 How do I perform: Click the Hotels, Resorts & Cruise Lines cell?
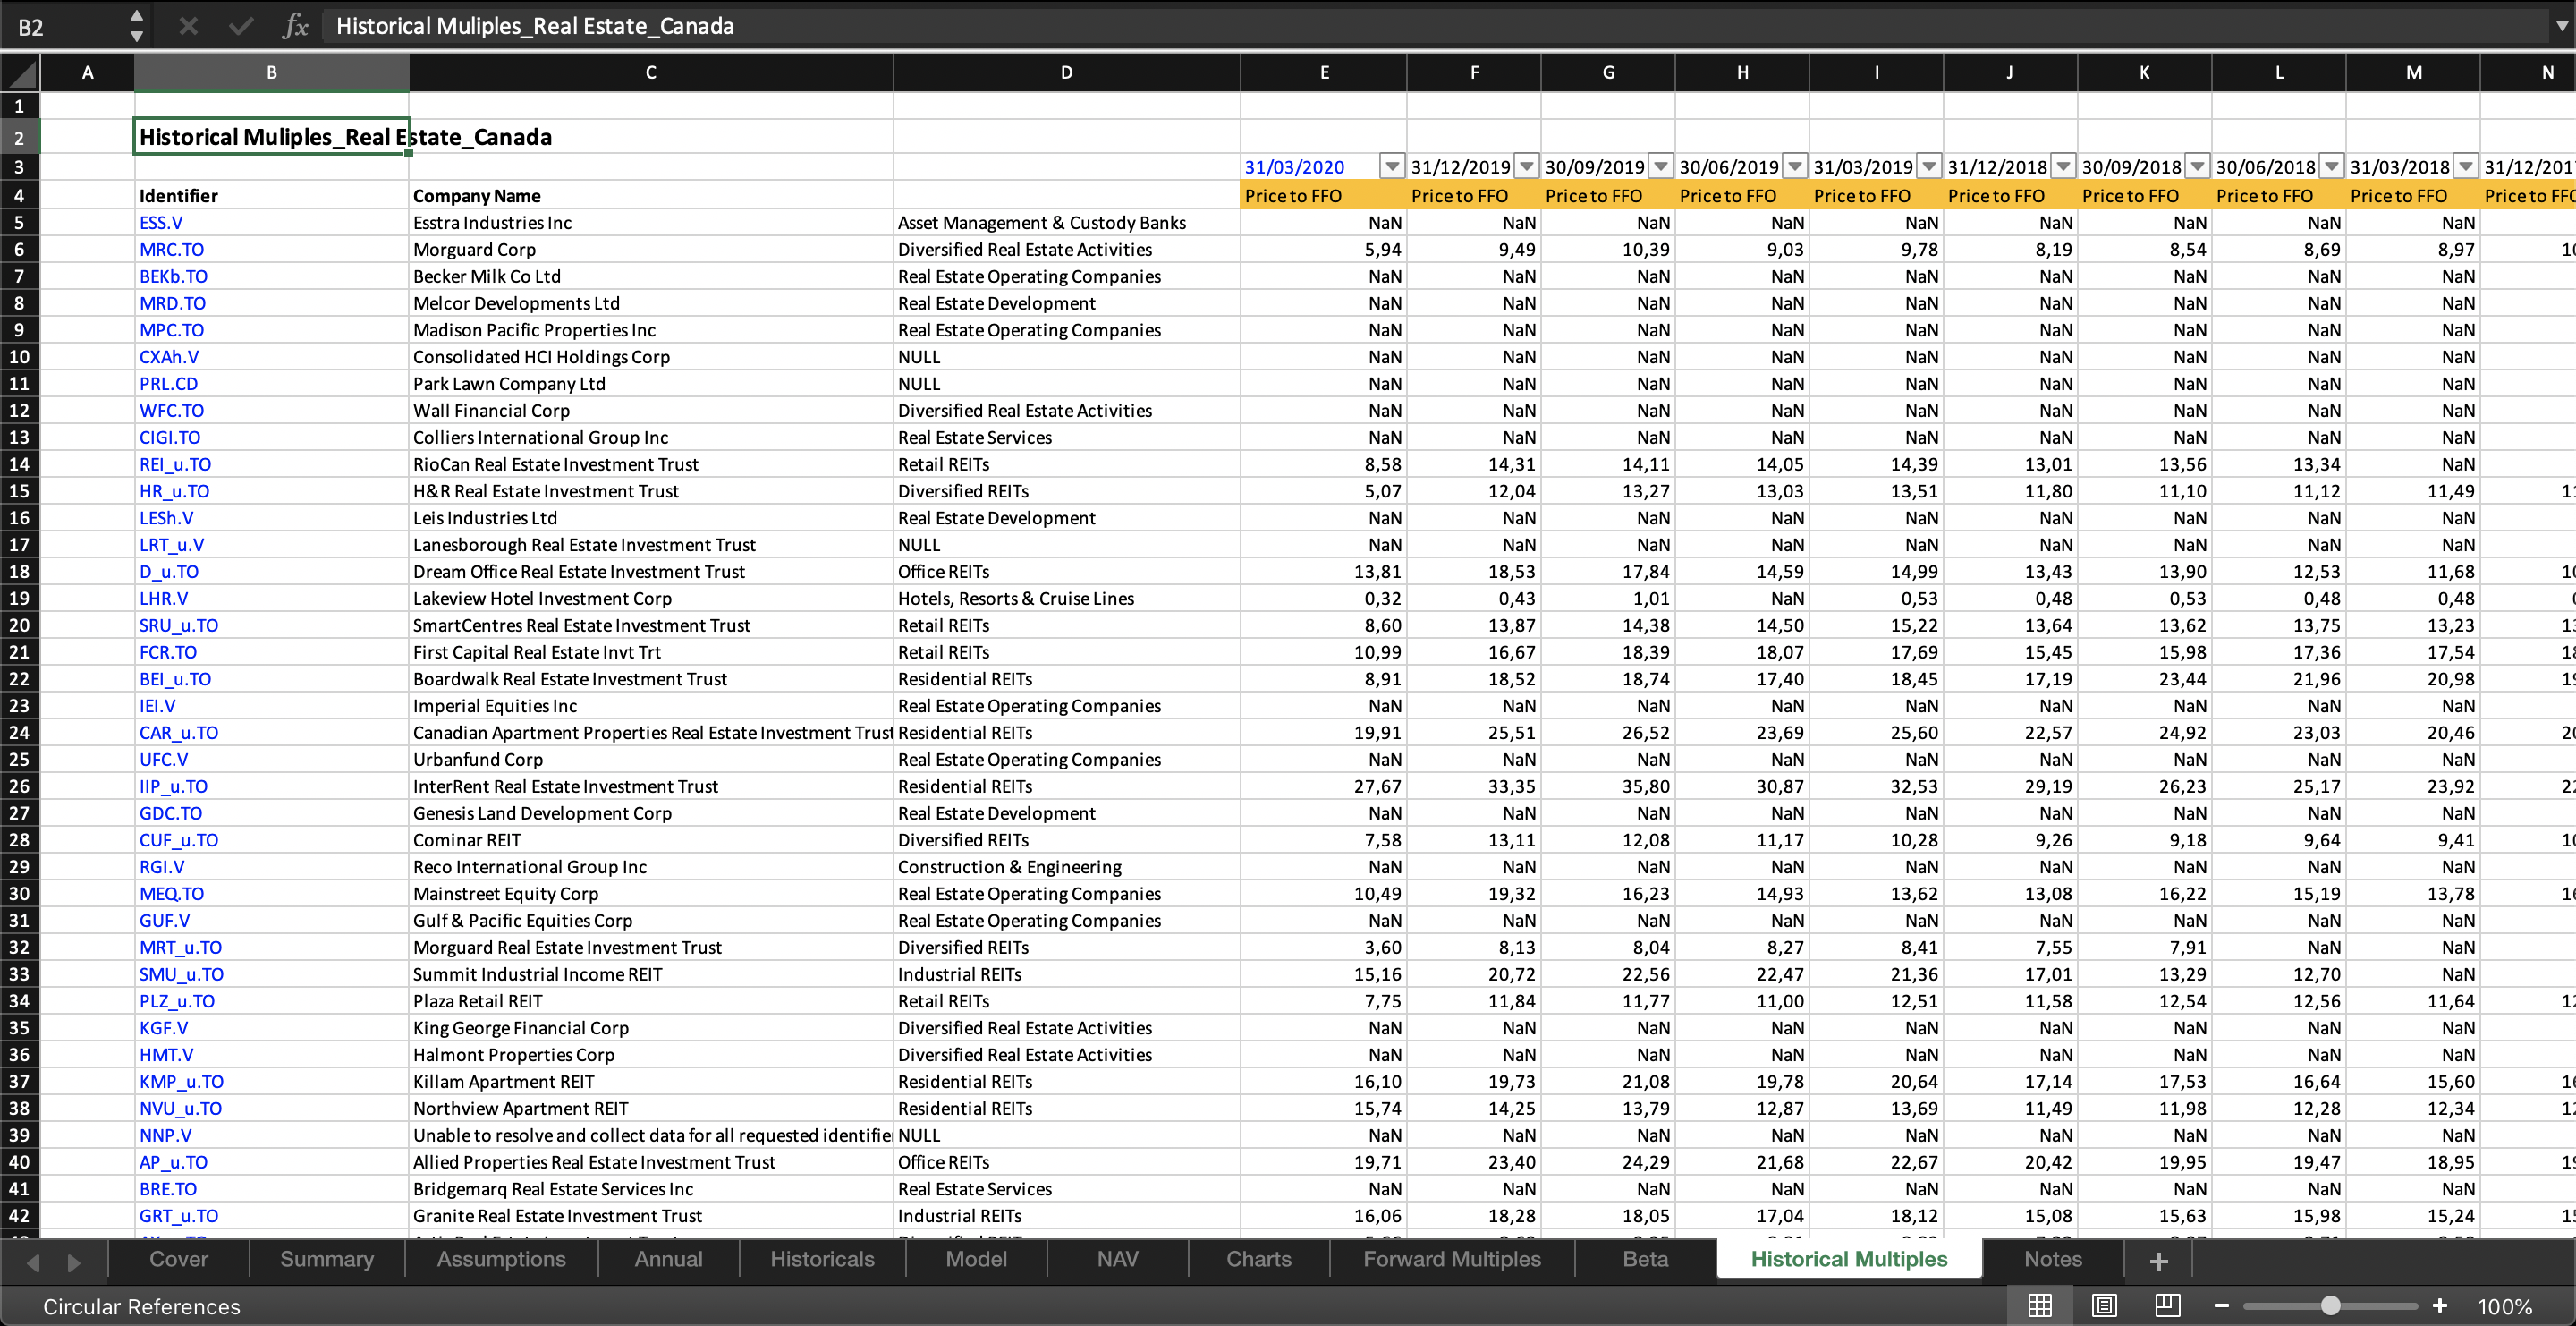(1066, 599)
